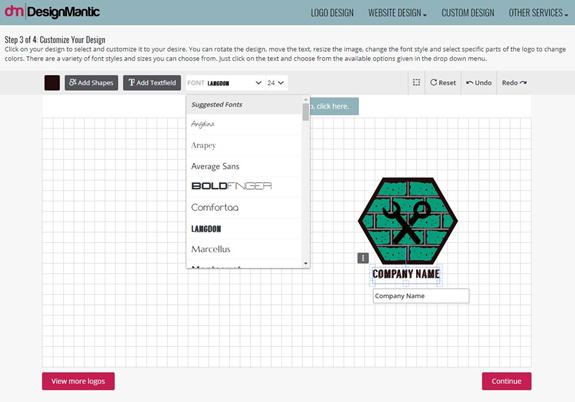575x402 pixels.
Task: Click the gray options icon beside the logo
Action: pyautogui.click(x=363, y=258)
